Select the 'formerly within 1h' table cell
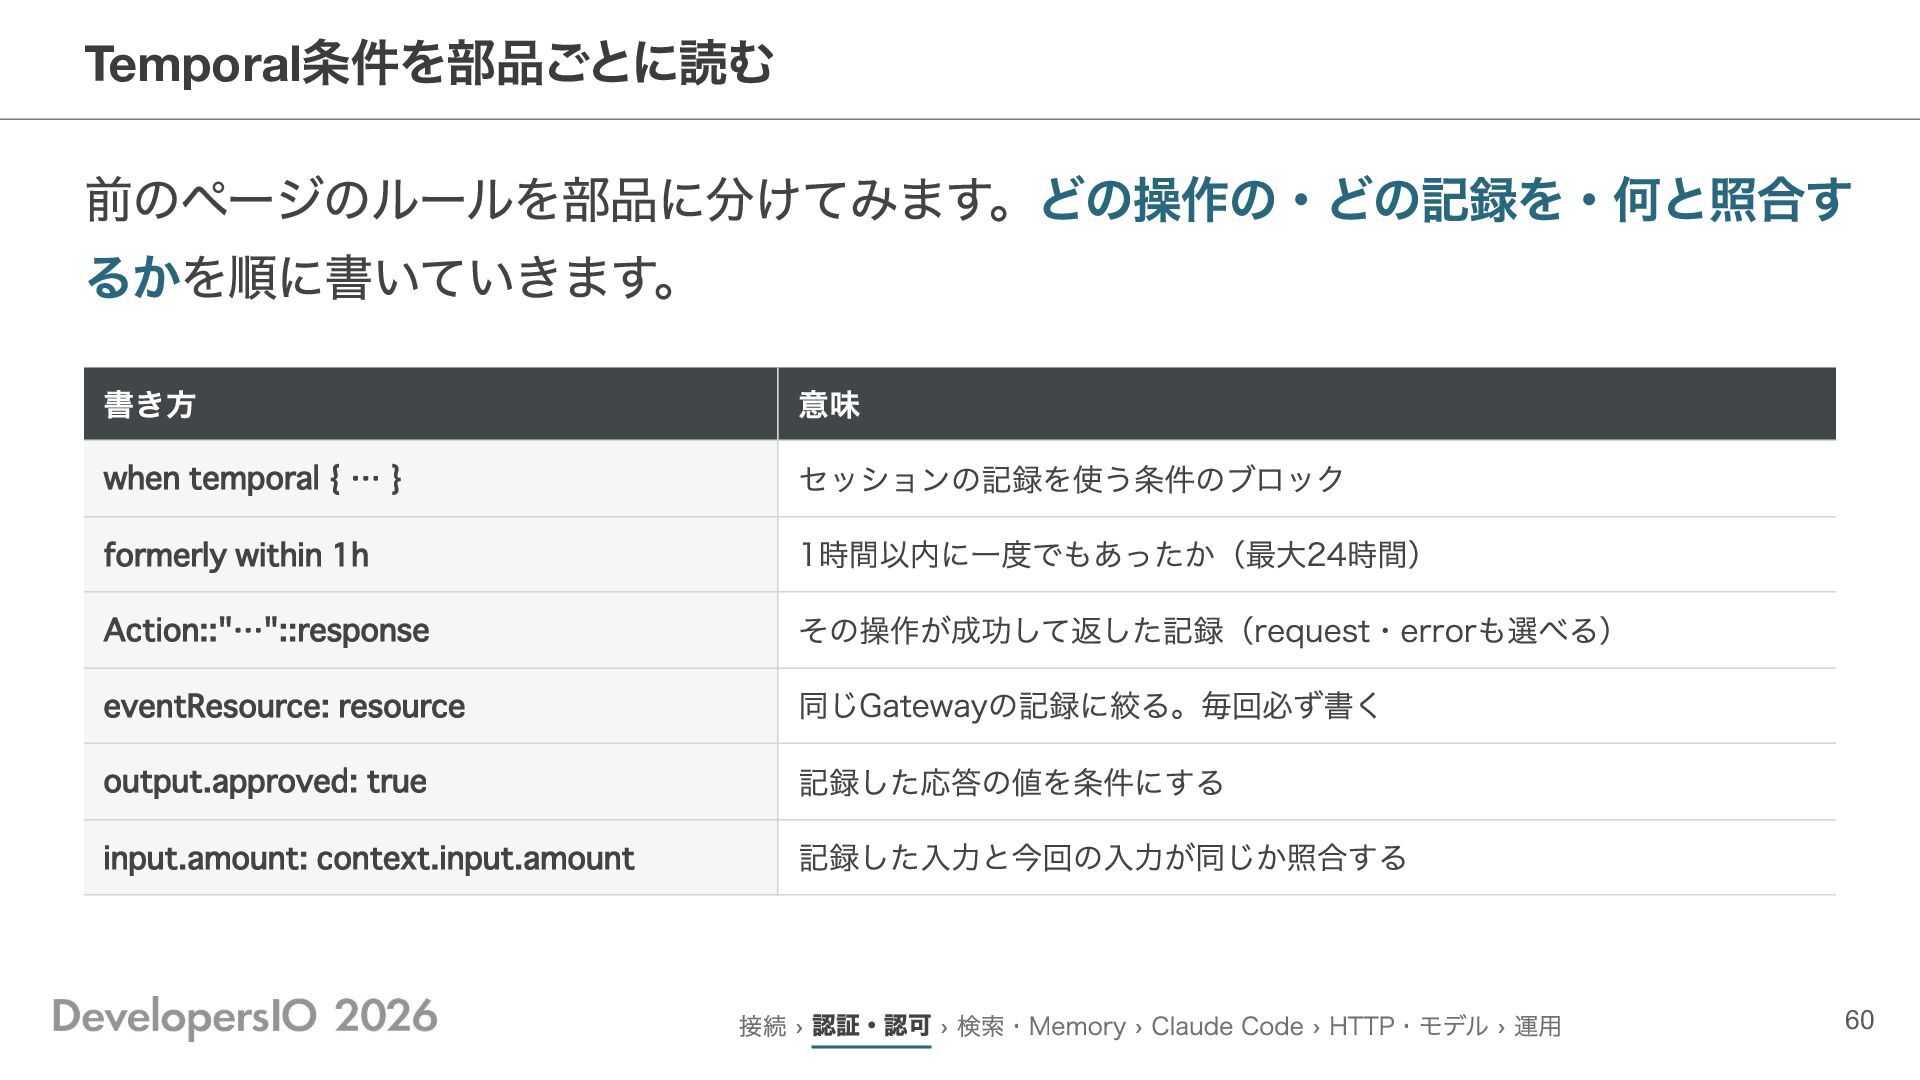The width and height of the screenshot is (1920, 1080). 430,555
